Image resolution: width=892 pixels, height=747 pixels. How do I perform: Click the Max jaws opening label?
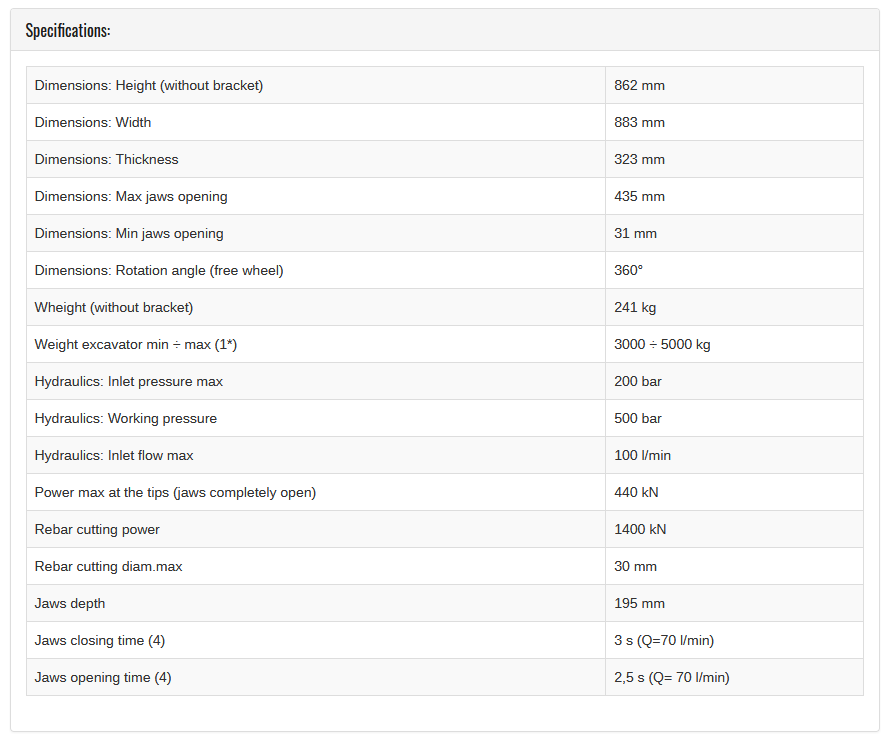pyautogui.click(x=131, y=196)
